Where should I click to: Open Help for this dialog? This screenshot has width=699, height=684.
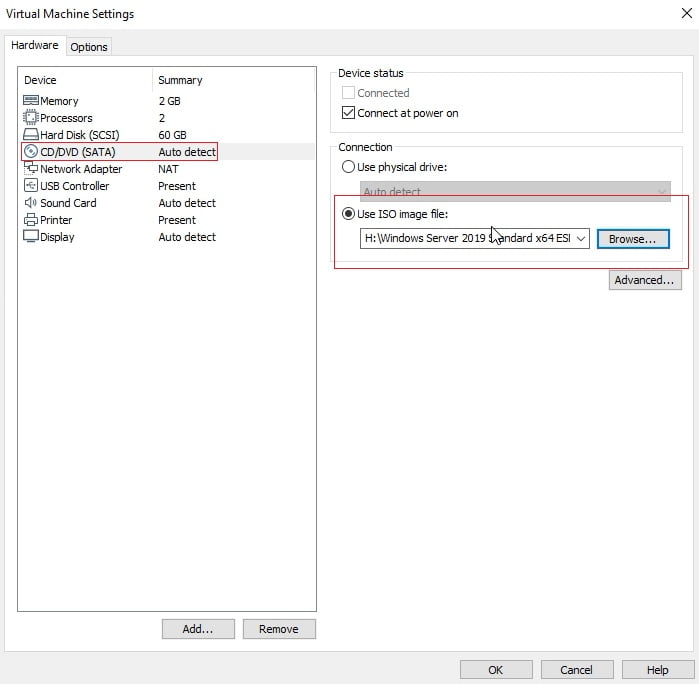tap(658, 670)
